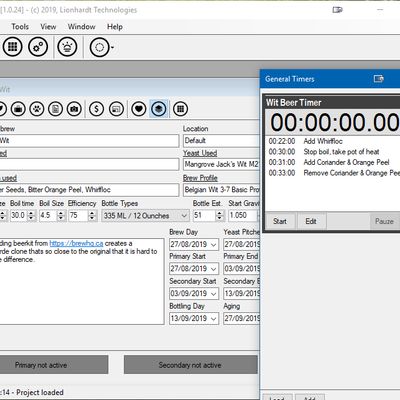Click the picture-in-picture window icon

(116, 109)
